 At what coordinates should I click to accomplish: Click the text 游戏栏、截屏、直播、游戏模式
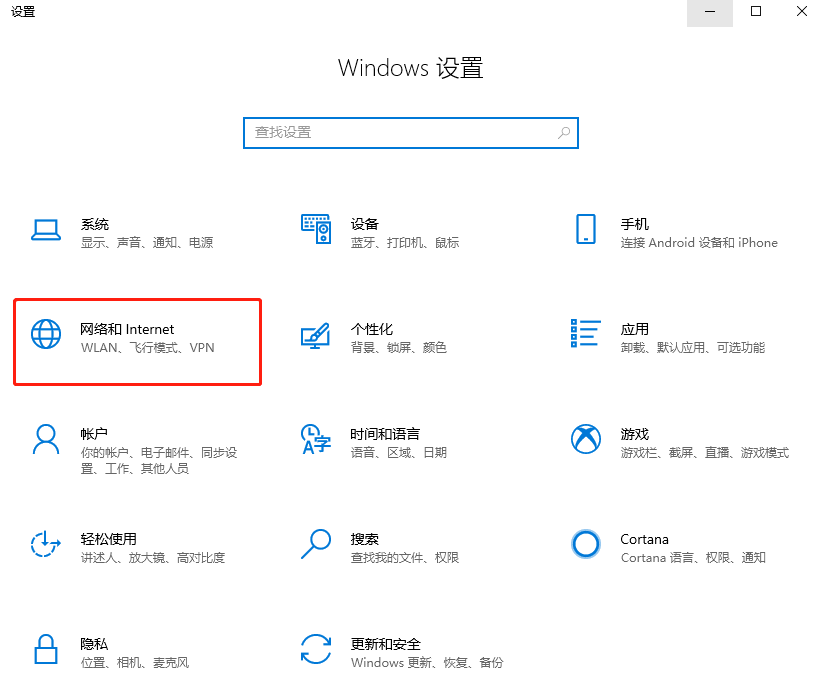705,453
